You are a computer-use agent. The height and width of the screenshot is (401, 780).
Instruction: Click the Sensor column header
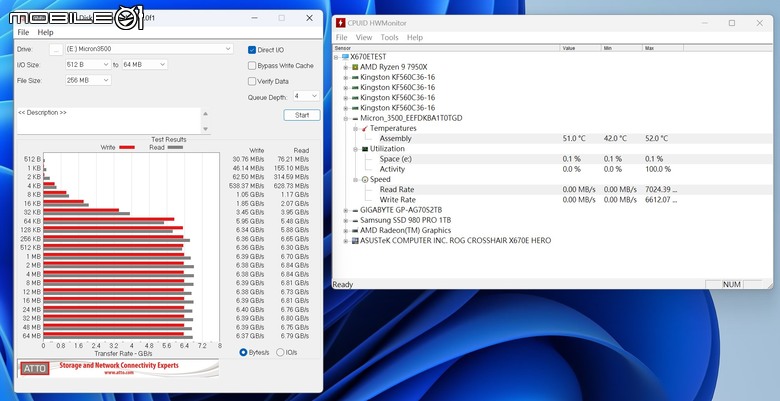[447, 48]
